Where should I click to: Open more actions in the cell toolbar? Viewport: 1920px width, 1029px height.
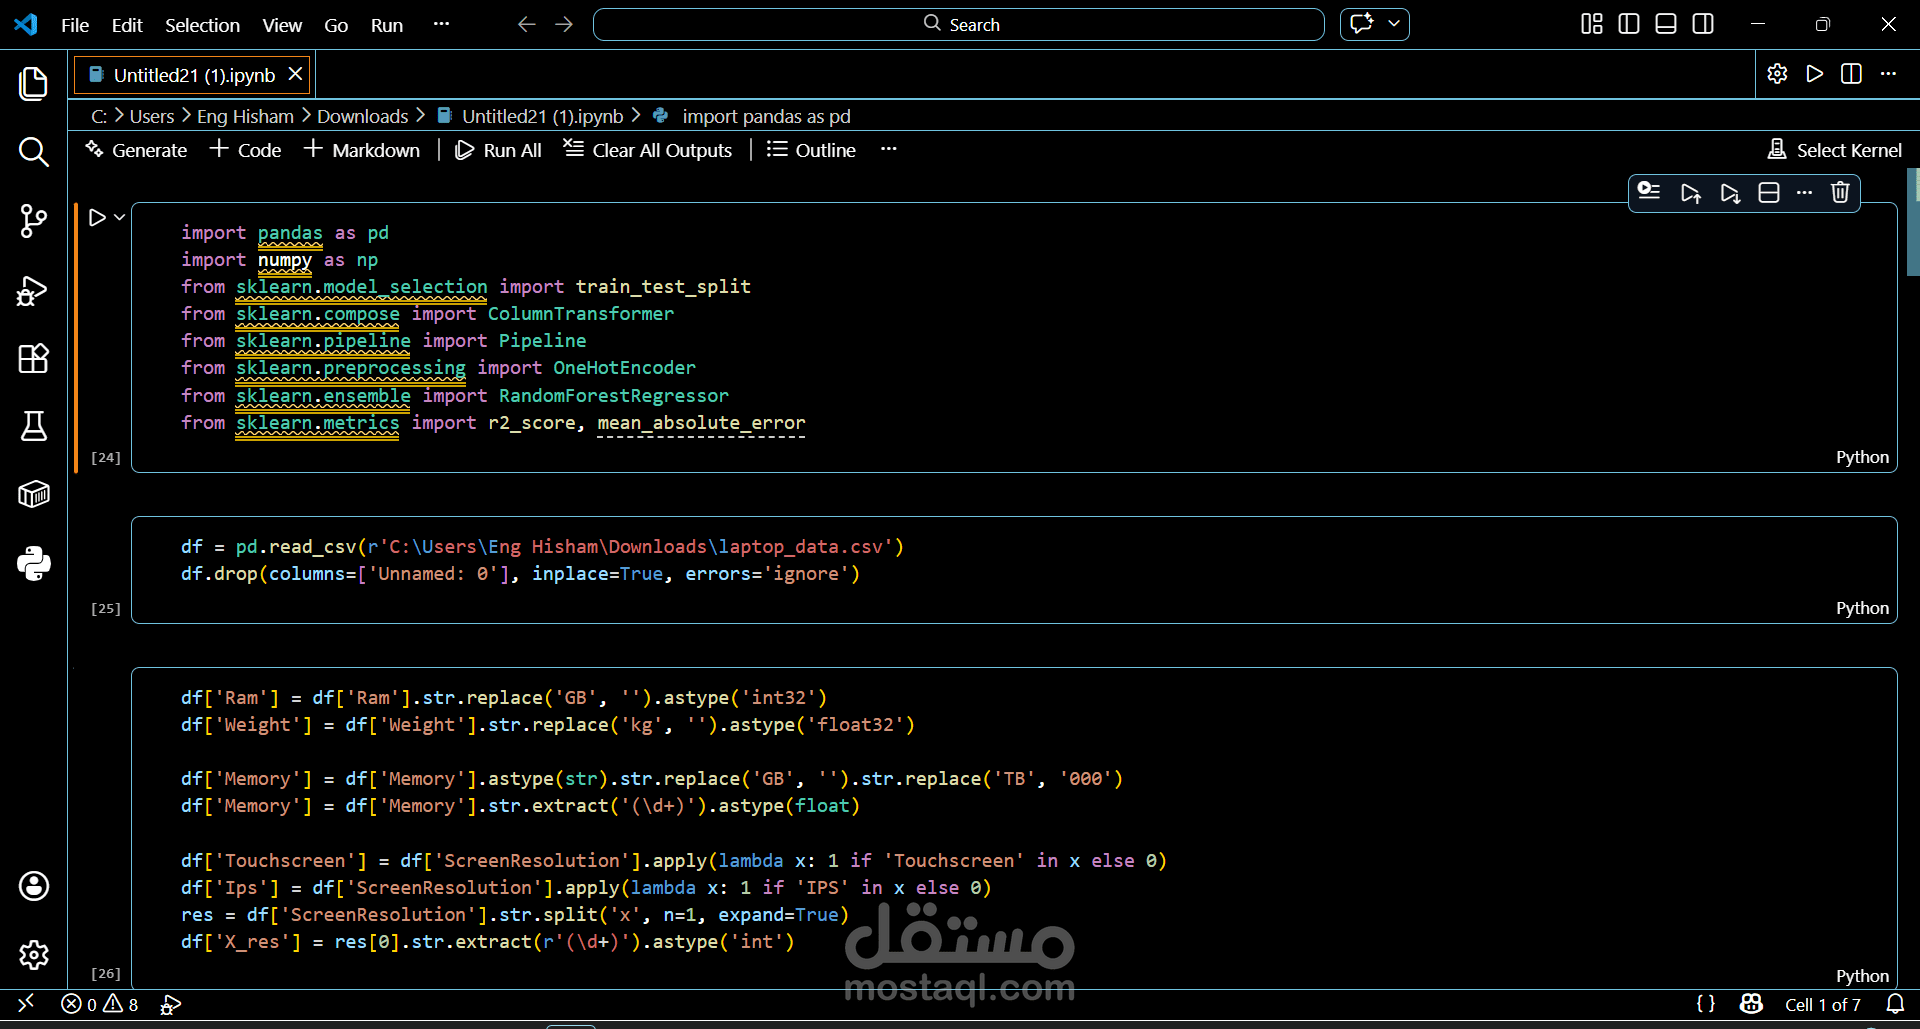click(x=1804, y=193)
